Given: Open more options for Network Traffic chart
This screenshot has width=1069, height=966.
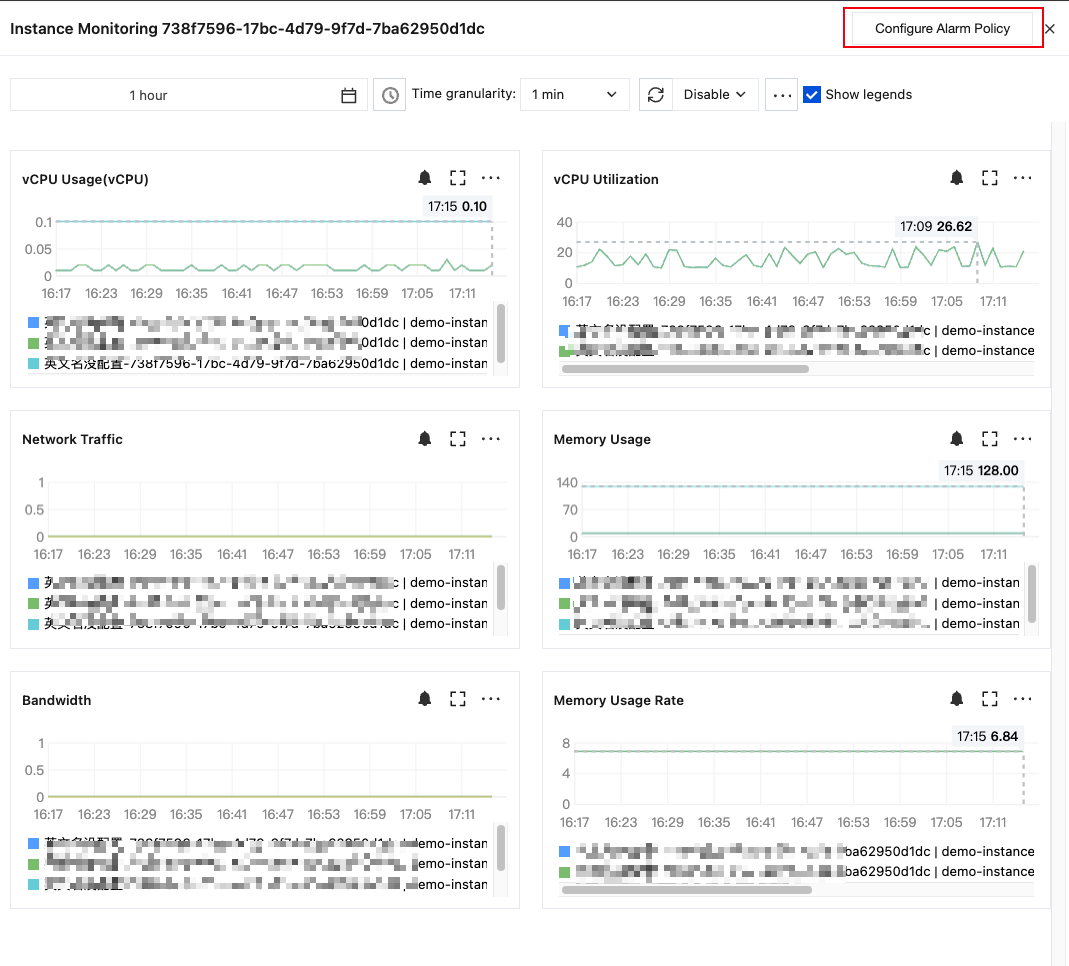Looking at the screenshot, I should click(491, 438).
